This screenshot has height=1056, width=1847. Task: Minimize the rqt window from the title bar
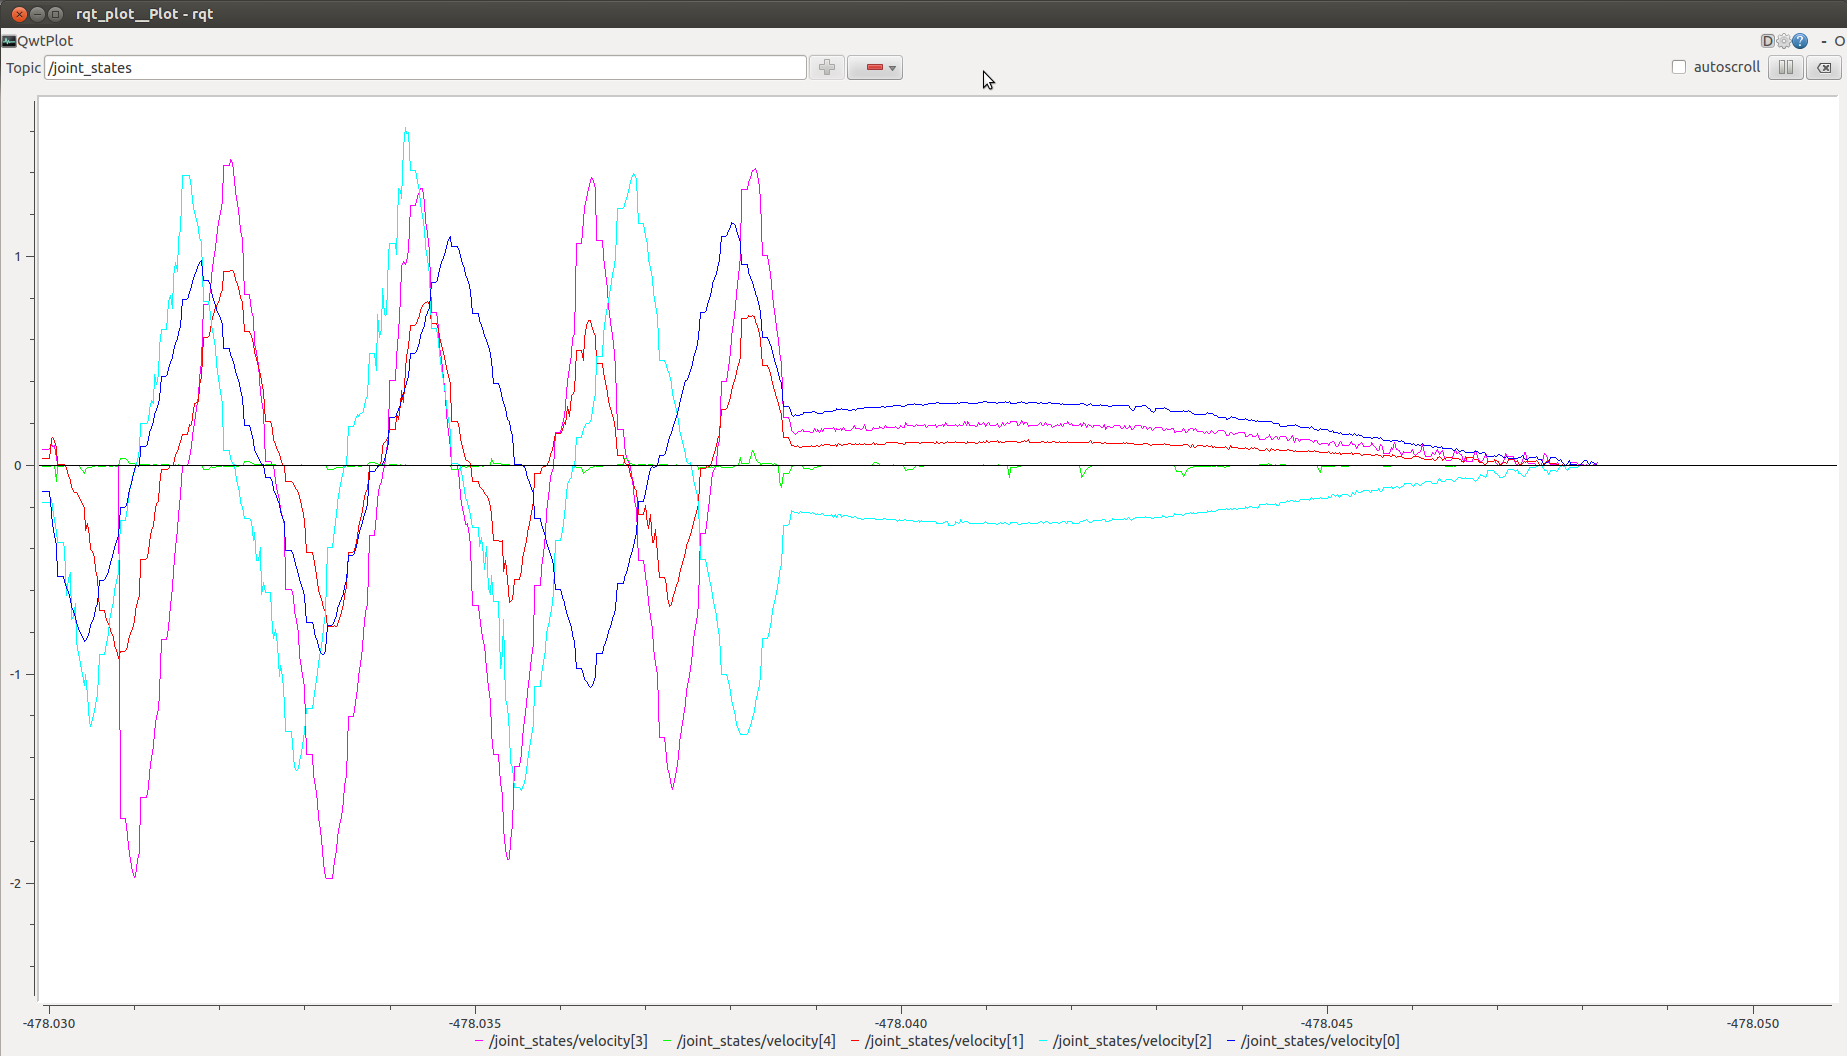(37, 14)
